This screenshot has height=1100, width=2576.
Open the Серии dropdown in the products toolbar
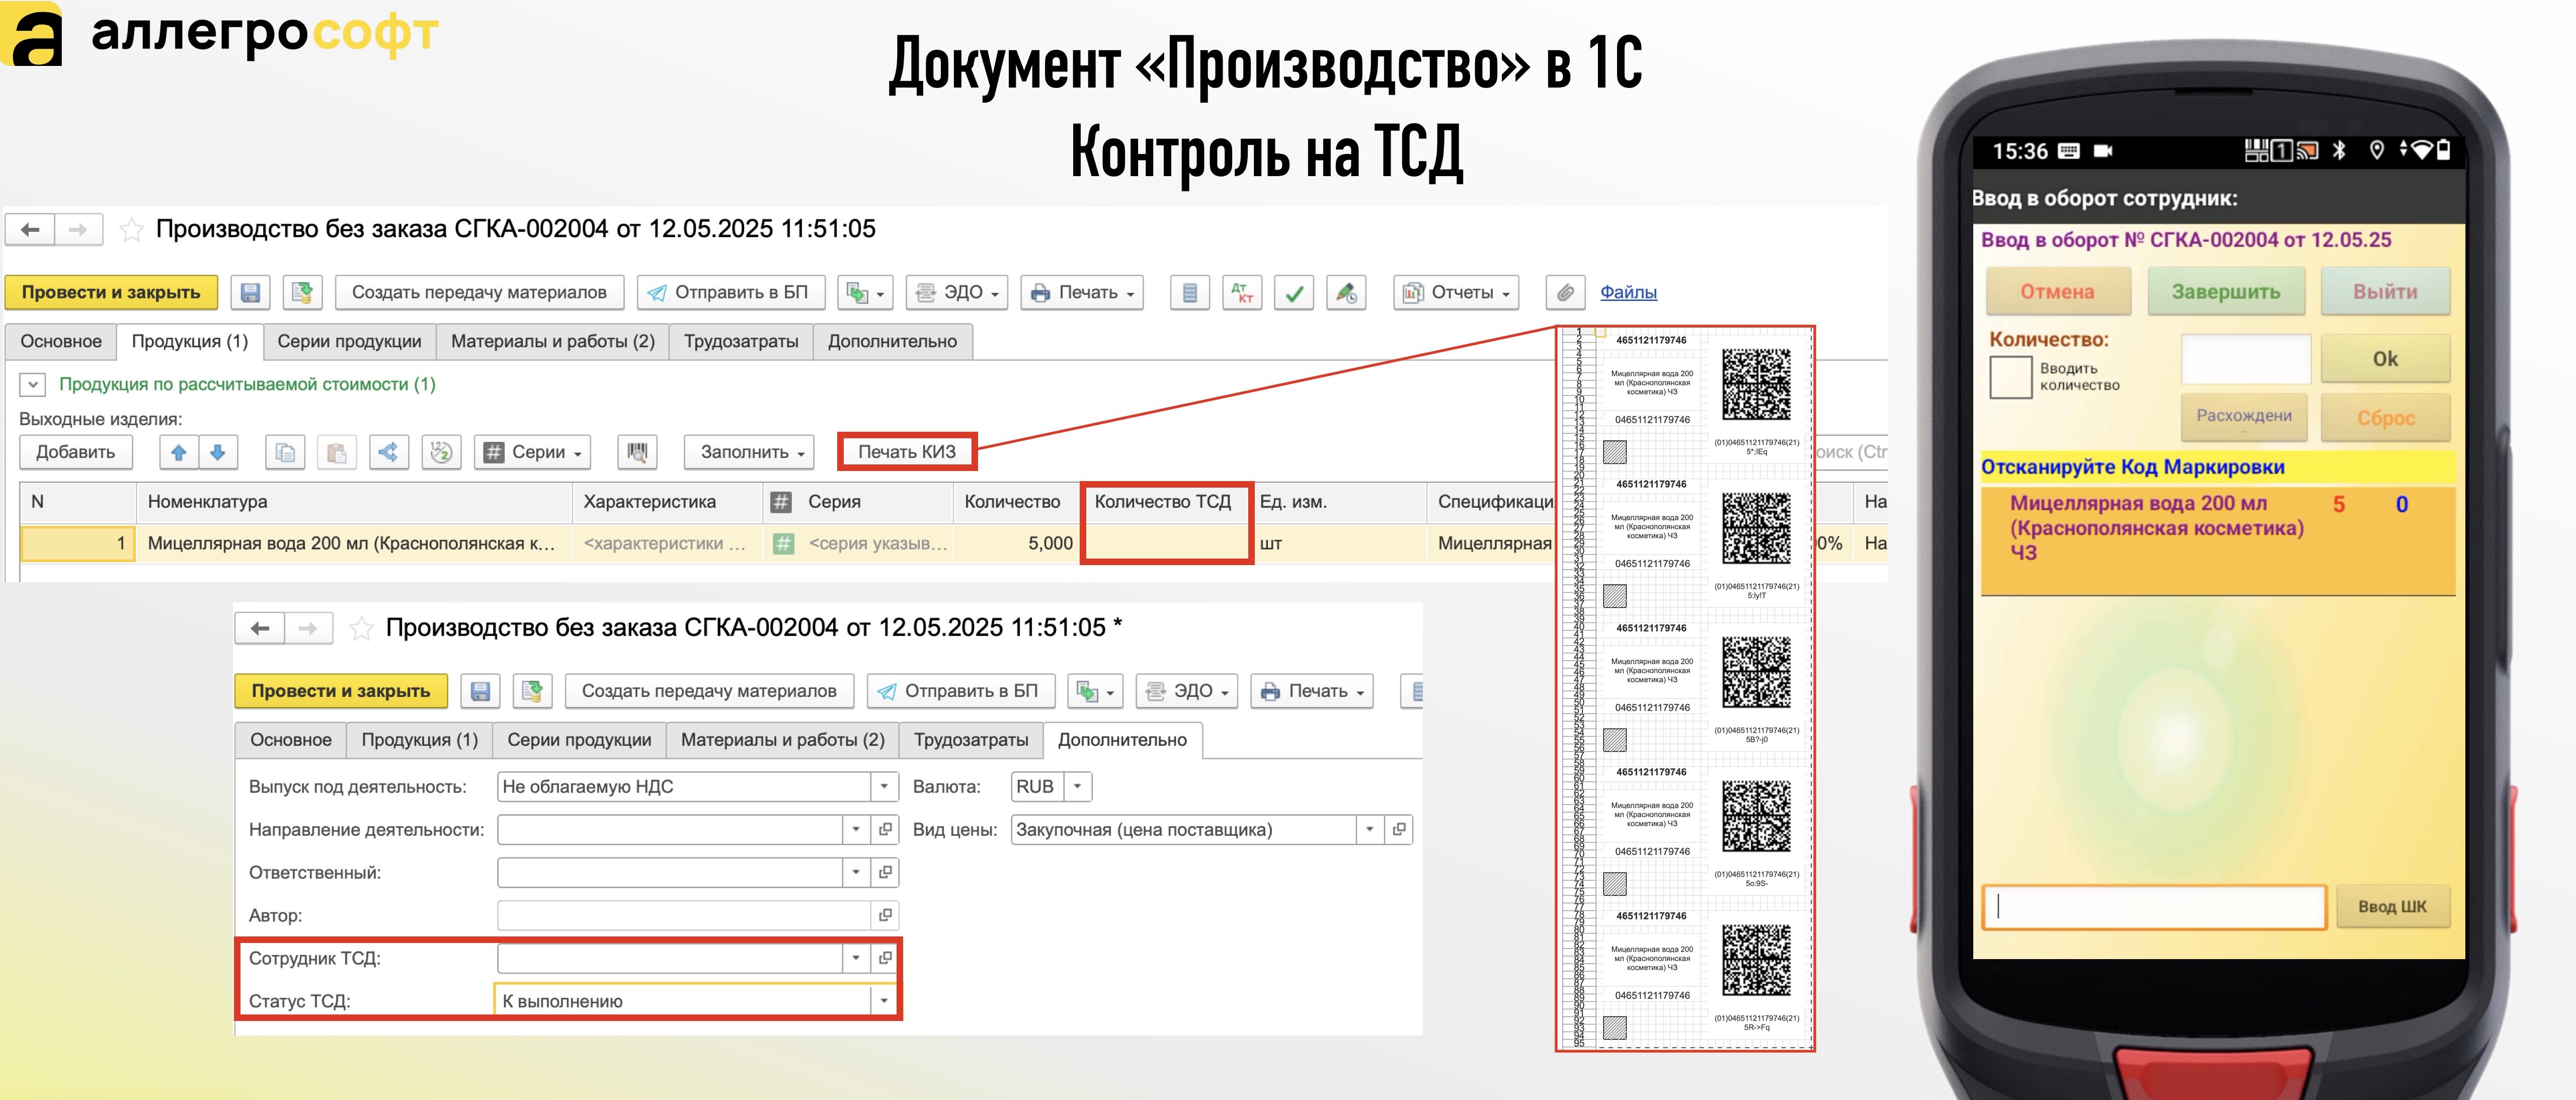tap(533, 452)
